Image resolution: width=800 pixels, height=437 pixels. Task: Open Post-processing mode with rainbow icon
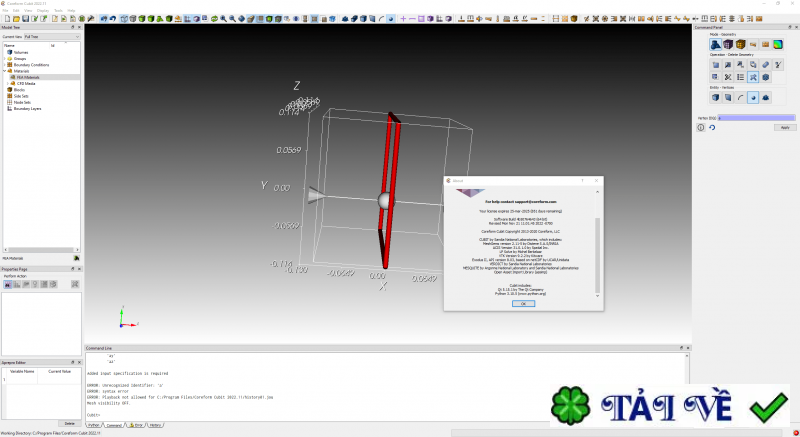[777, 44]
